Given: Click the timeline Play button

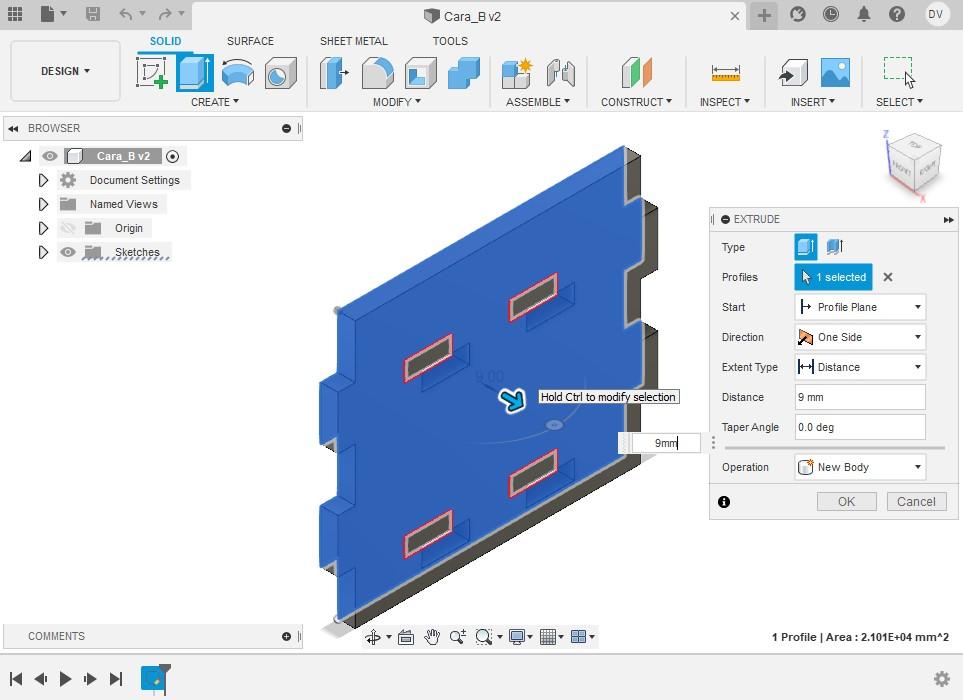Looking at the screenshot, I should (64, 679).
